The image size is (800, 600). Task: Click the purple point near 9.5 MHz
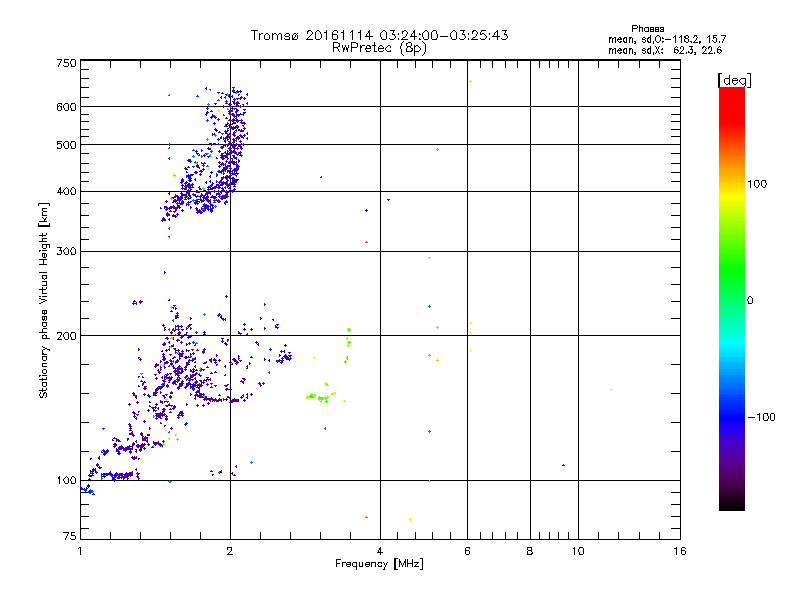point(563,465)
